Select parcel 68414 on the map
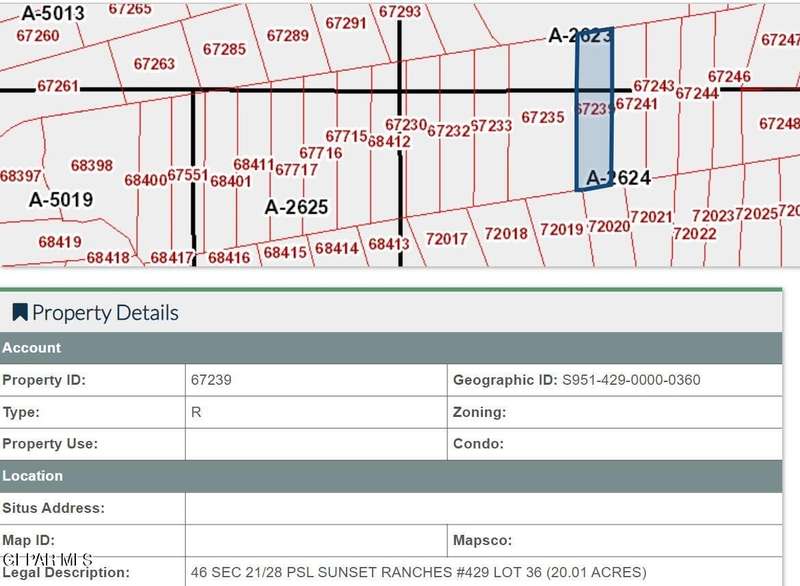This screenshot has height=586, width=800. 336,248
